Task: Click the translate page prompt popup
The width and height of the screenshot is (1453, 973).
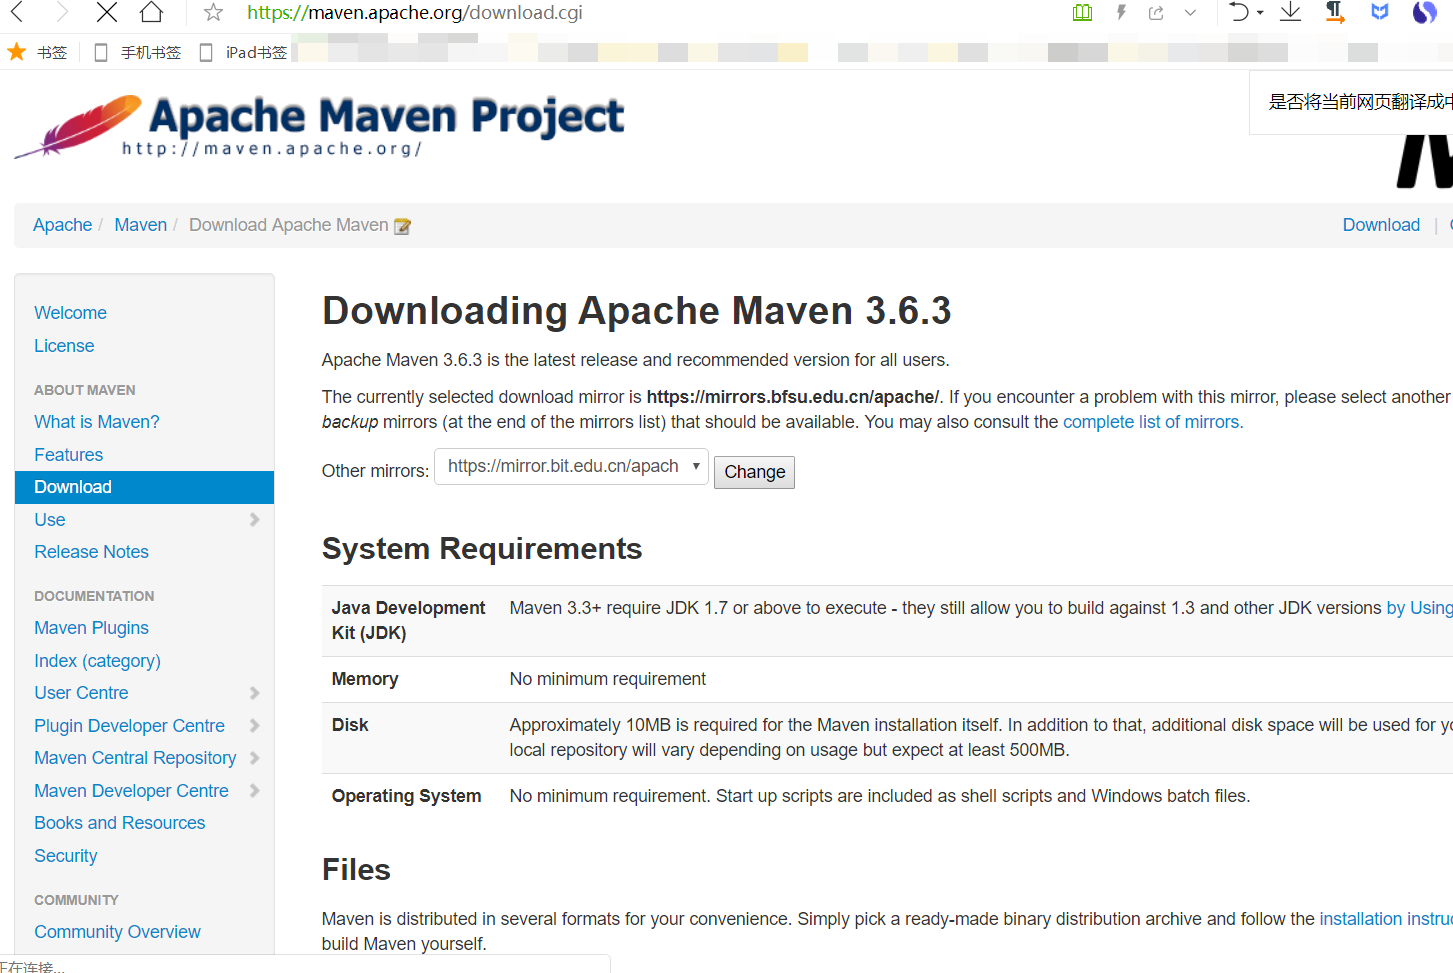Action: tap(1351, 102)
